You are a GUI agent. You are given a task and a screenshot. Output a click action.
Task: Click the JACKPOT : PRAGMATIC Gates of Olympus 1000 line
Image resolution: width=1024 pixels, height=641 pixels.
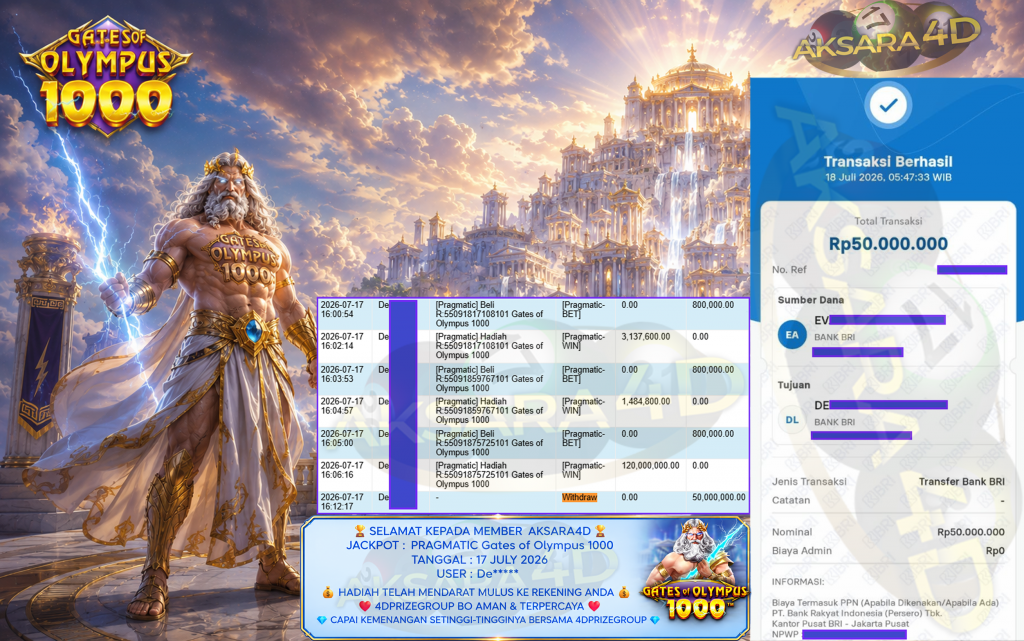coord(479,545)
